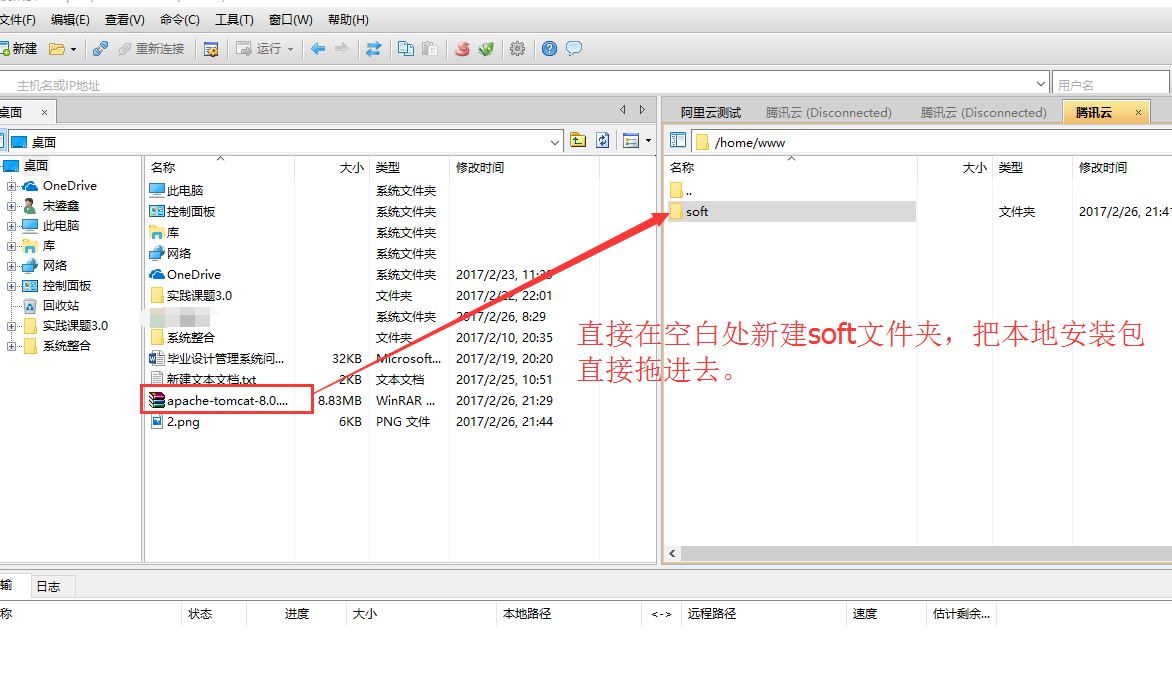Open the 工具(T) menu

pos(235,19)
